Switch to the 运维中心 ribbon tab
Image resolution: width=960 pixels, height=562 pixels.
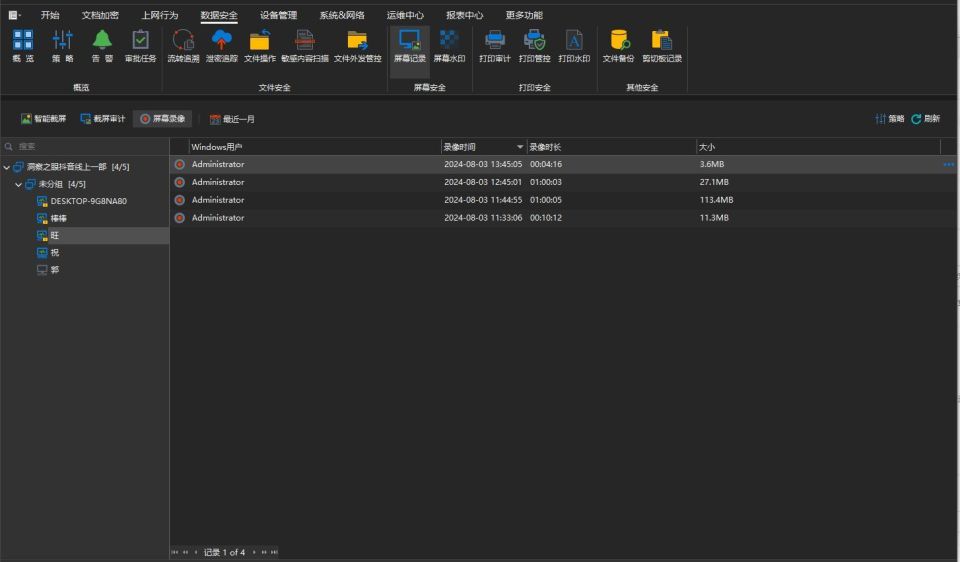(x=405, y=15)
